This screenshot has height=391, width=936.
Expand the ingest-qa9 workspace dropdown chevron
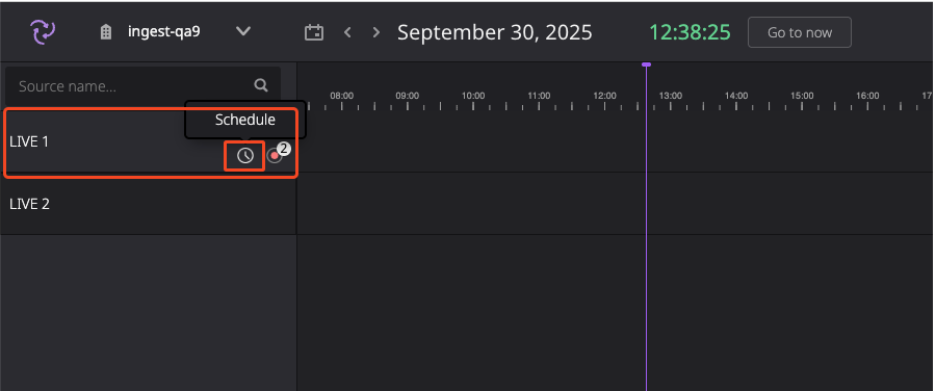pos(243,32)
